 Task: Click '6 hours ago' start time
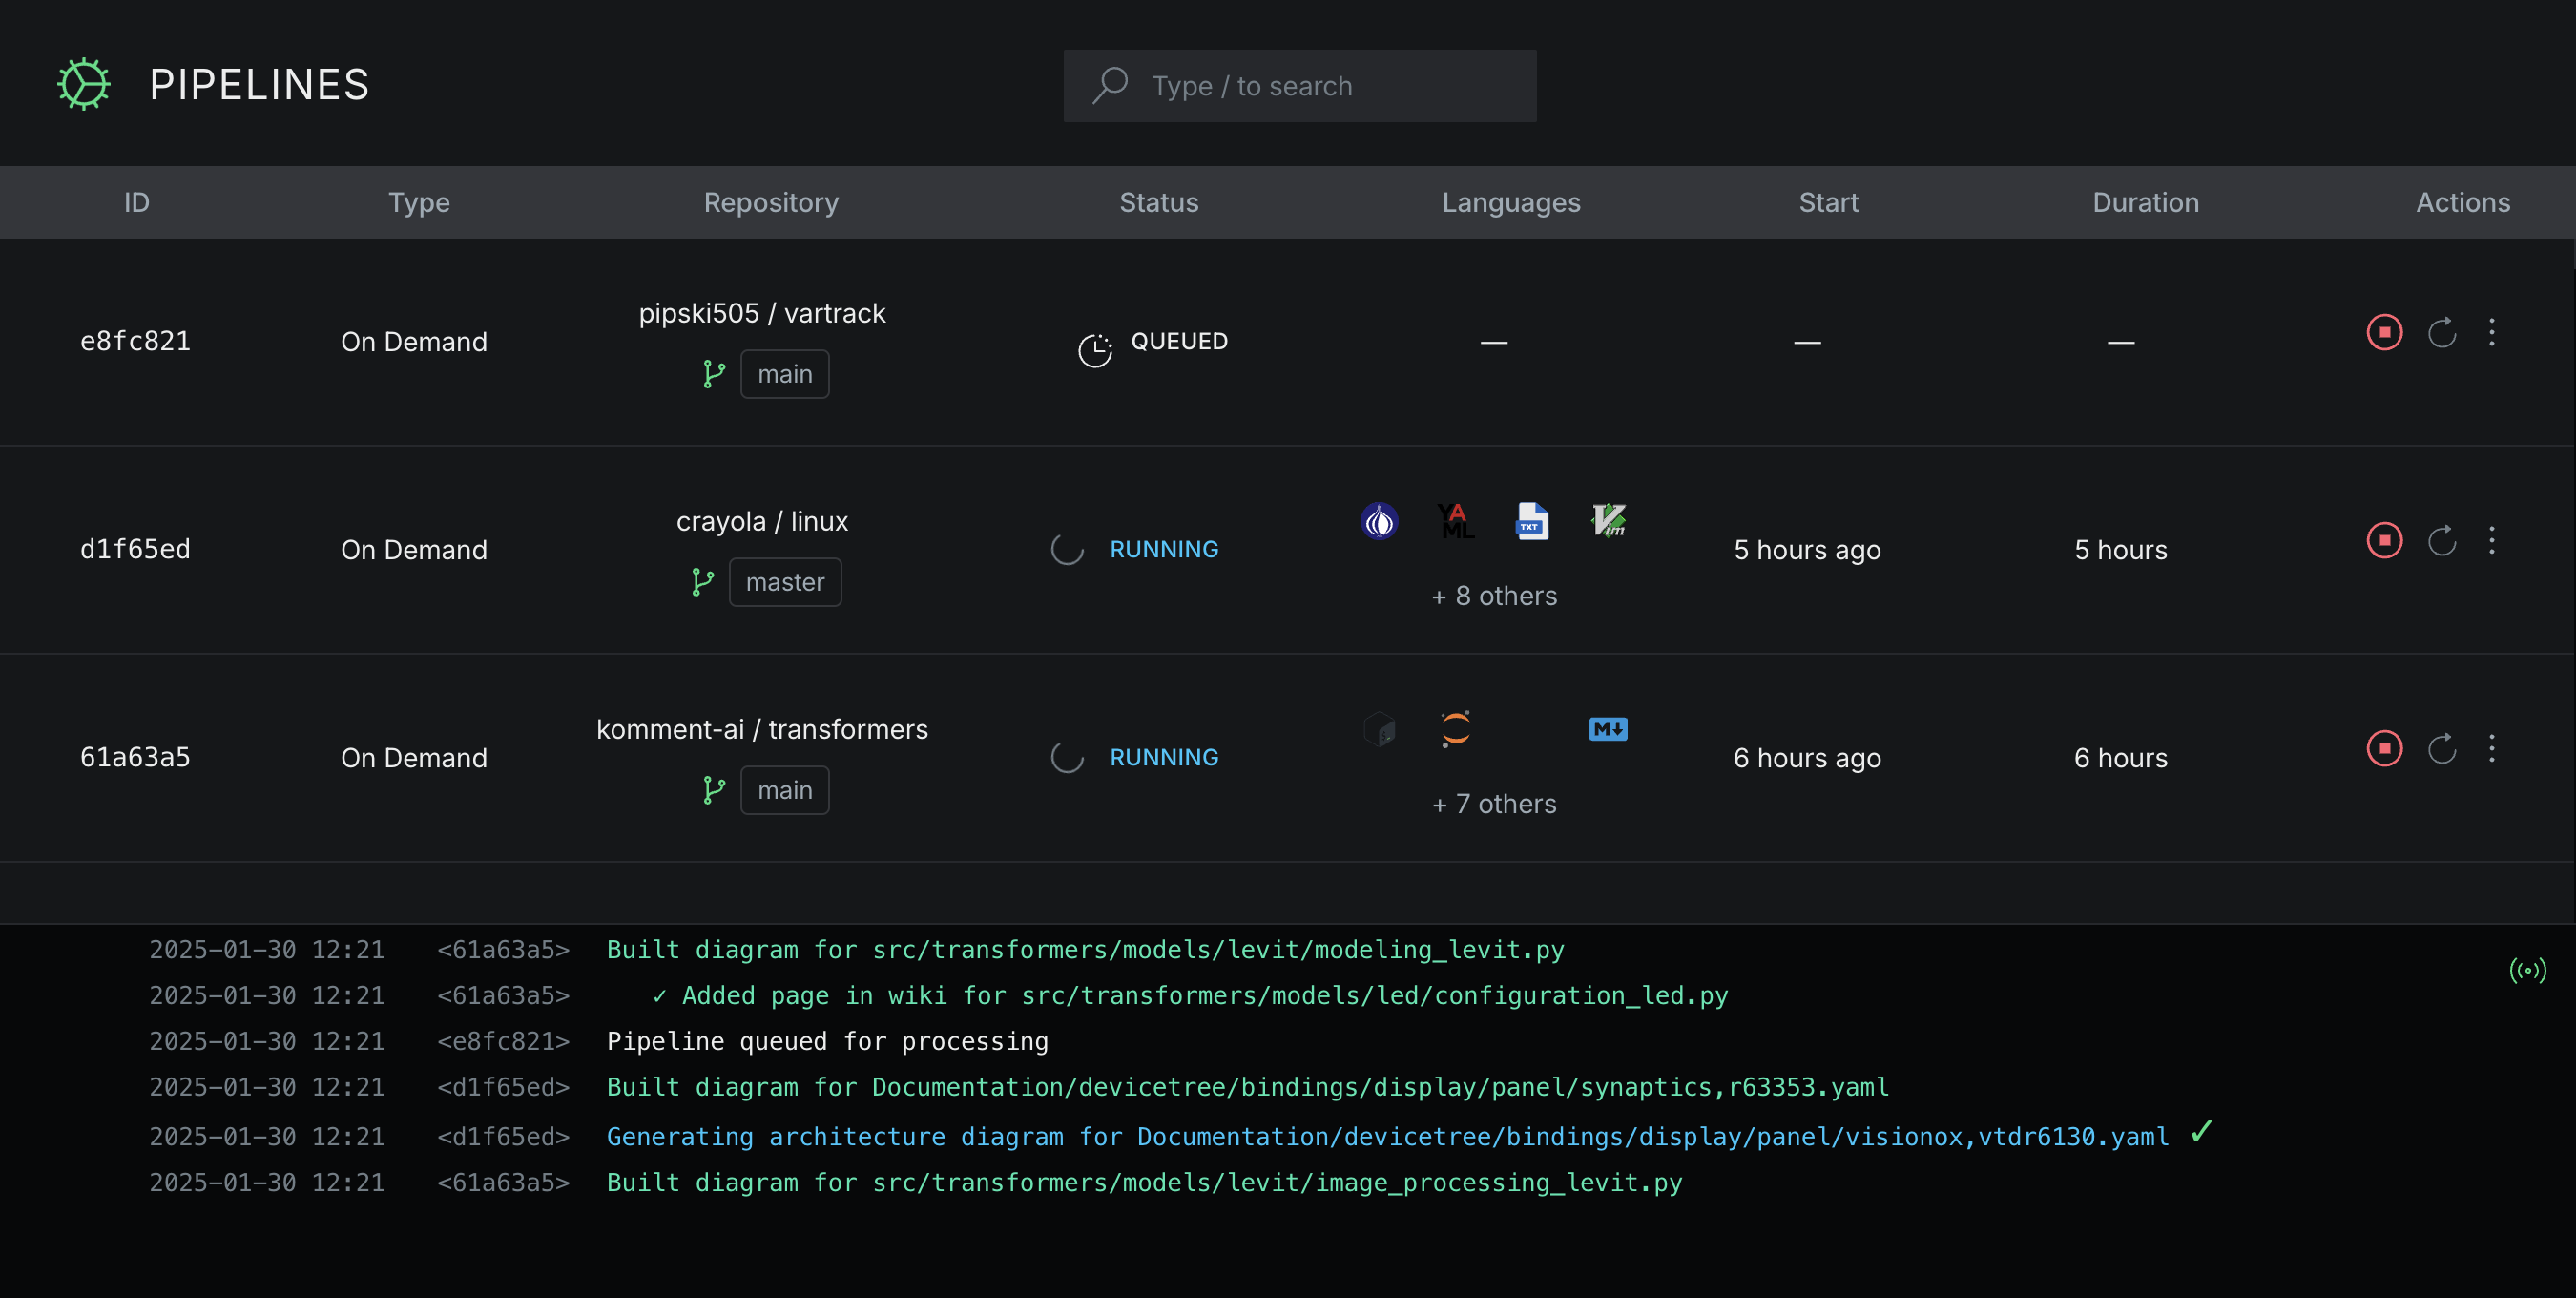(1807, 758)
